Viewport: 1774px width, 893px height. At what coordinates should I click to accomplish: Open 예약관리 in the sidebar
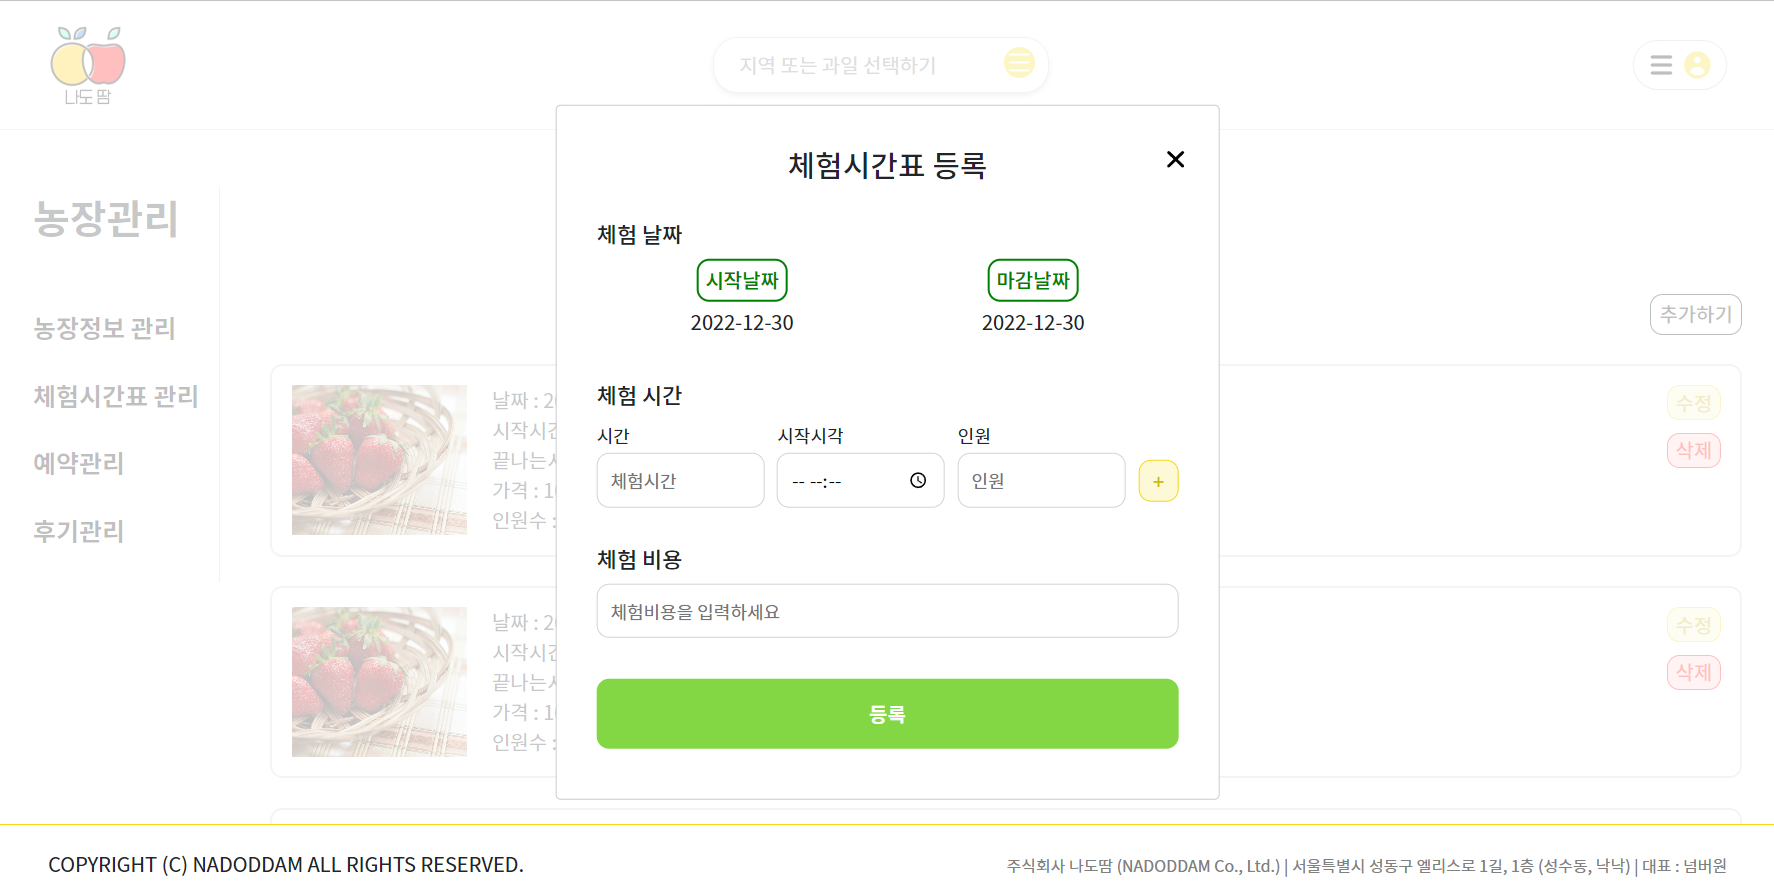click(x=77, y=463)
